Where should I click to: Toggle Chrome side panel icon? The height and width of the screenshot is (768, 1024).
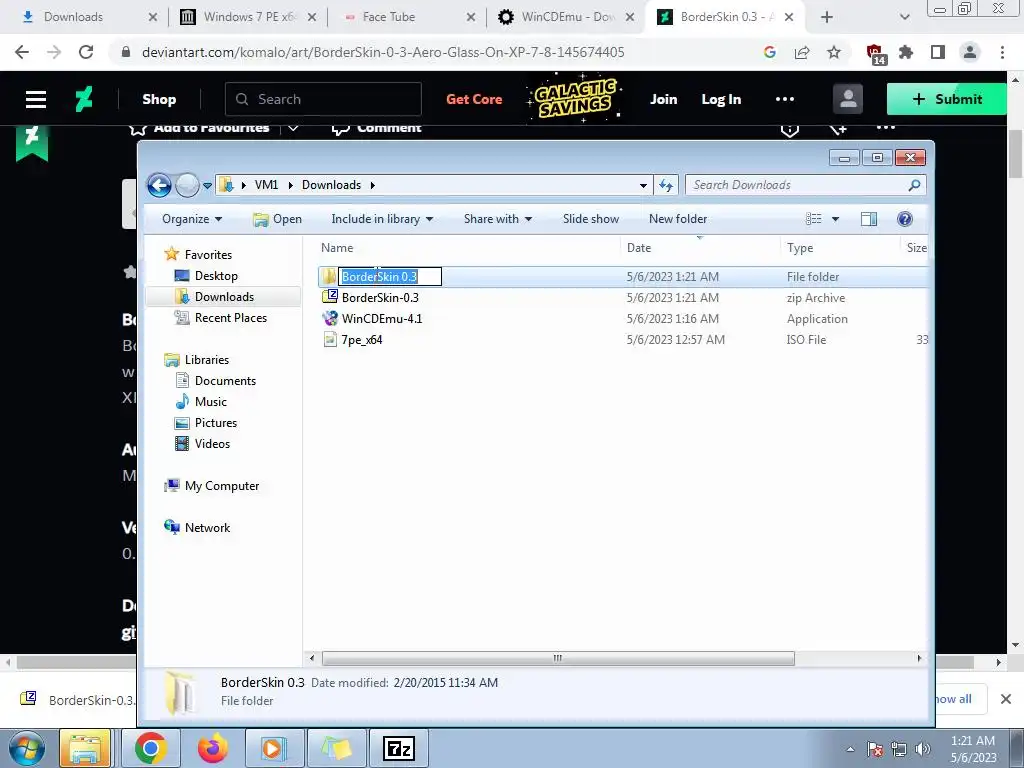coord(938,52)
